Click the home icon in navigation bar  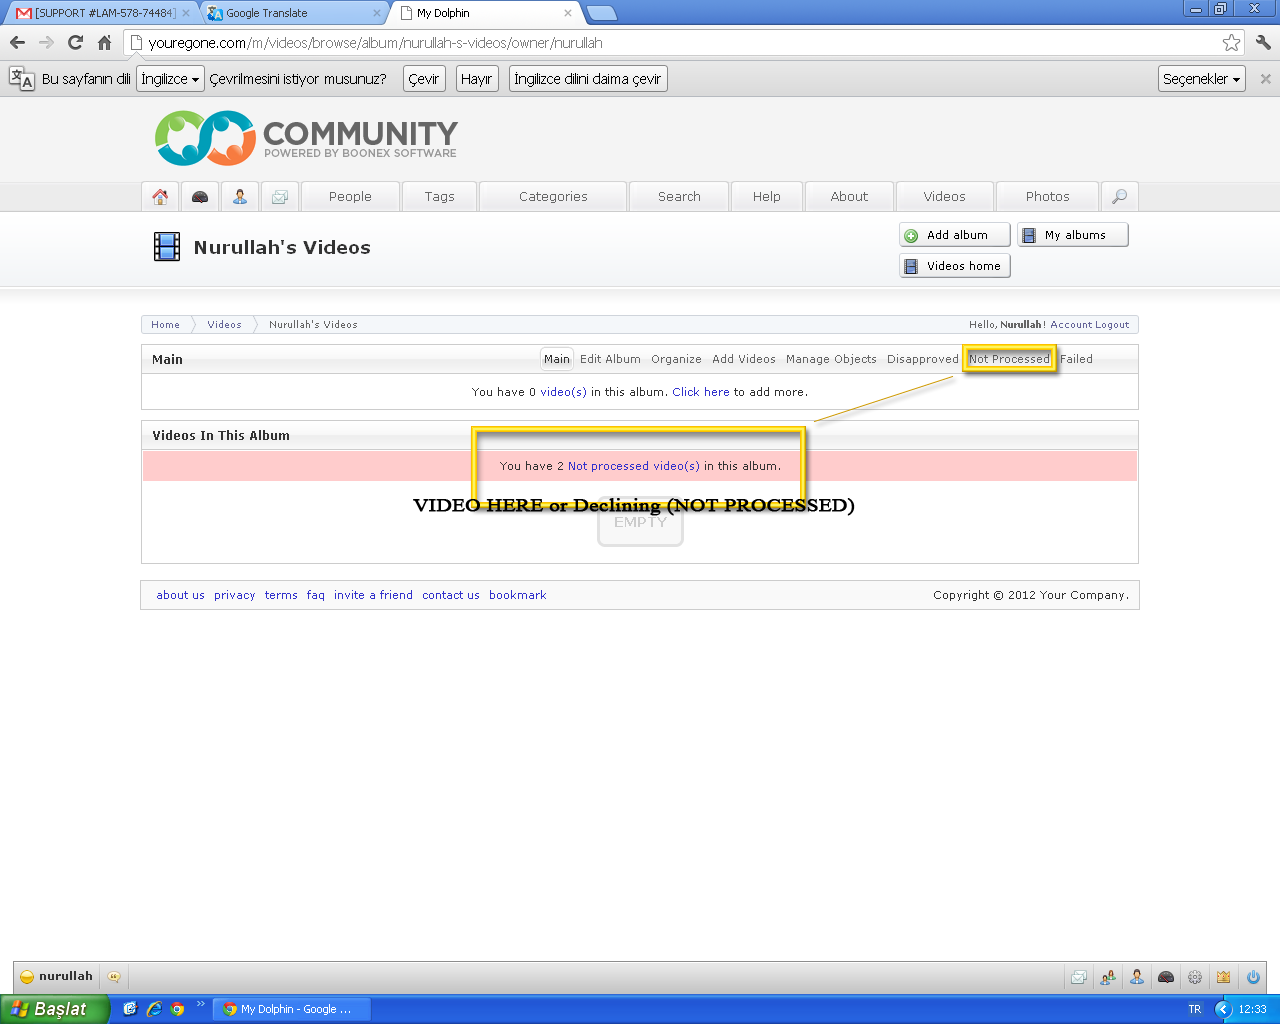(x=160, y=197)
